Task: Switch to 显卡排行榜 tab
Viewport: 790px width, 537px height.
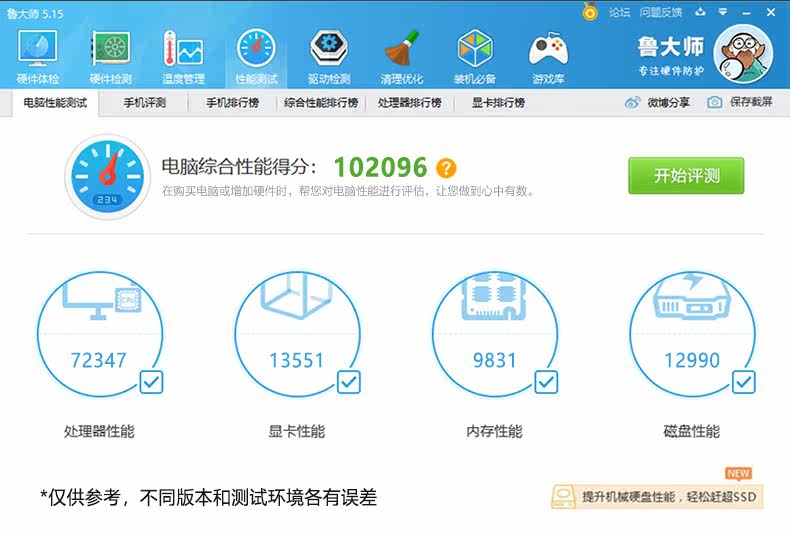Action: (x=498, y=103)
